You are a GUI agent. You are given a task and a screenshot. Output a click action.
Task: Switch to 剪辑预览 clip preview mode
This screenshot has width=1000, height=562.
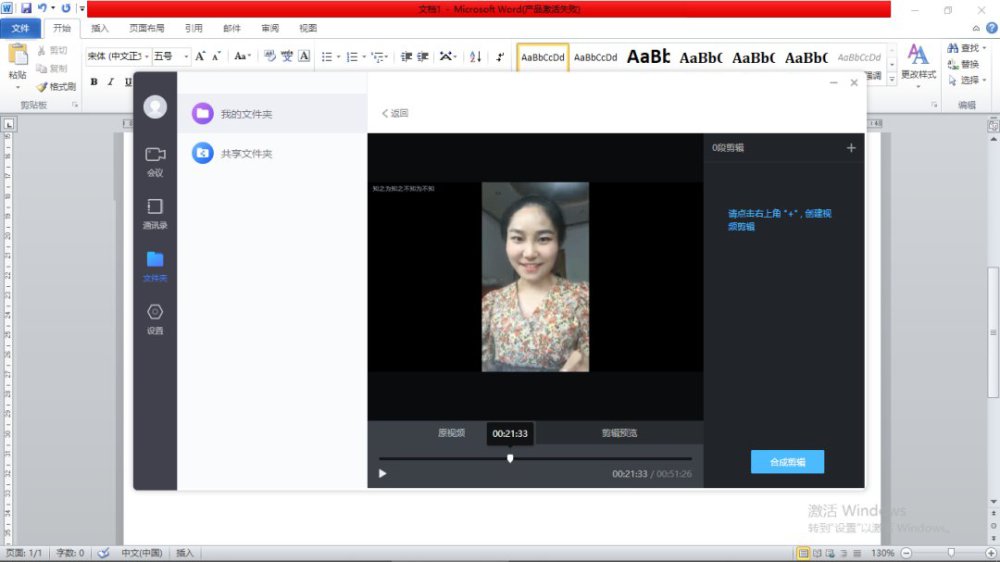(x=619, y=433)
